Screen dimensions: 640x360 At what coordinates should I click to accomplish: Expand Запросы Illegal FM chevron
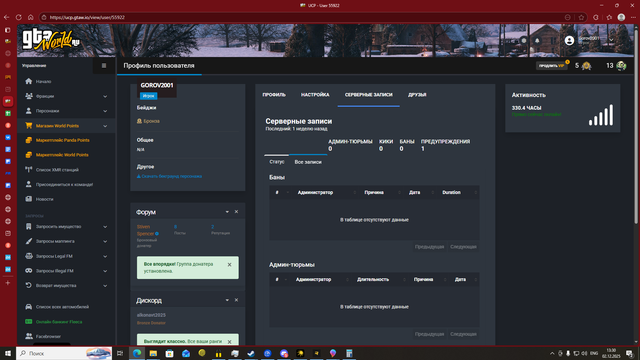[x=105, y=271]
